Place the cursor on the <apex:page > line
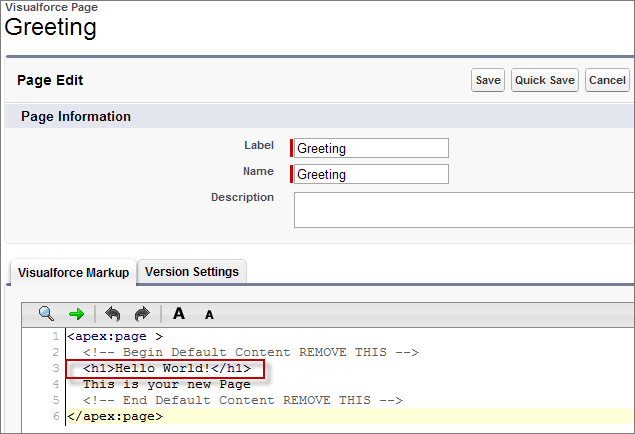The width and height of the screenshot is (635, 434). [115, 336]
